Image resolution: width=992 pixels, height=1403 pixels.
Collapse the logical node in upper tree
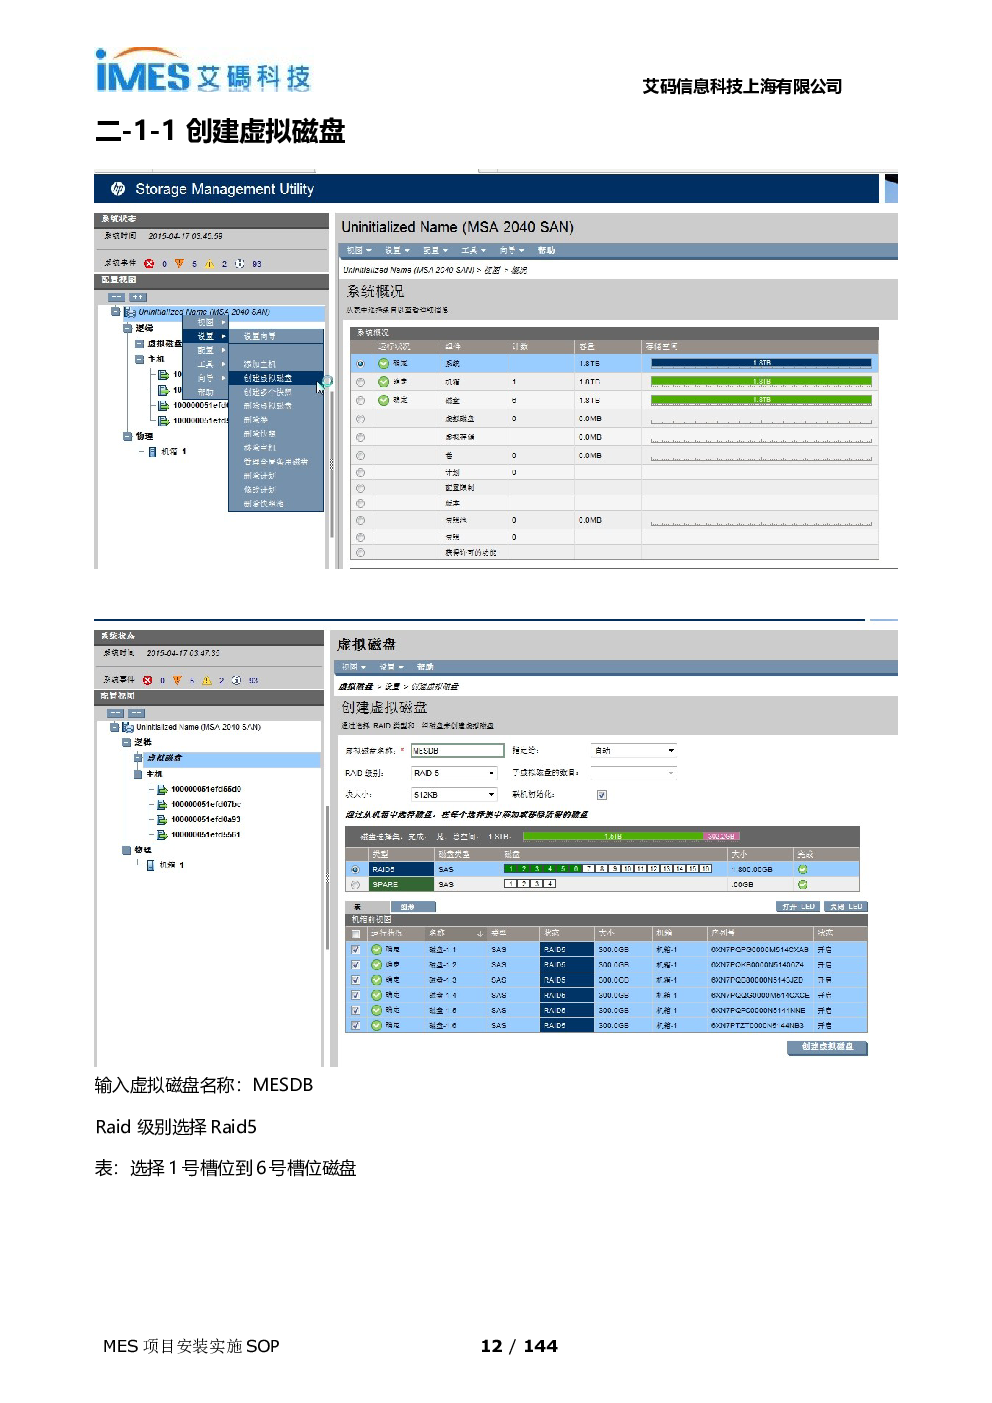coord(127,327)
